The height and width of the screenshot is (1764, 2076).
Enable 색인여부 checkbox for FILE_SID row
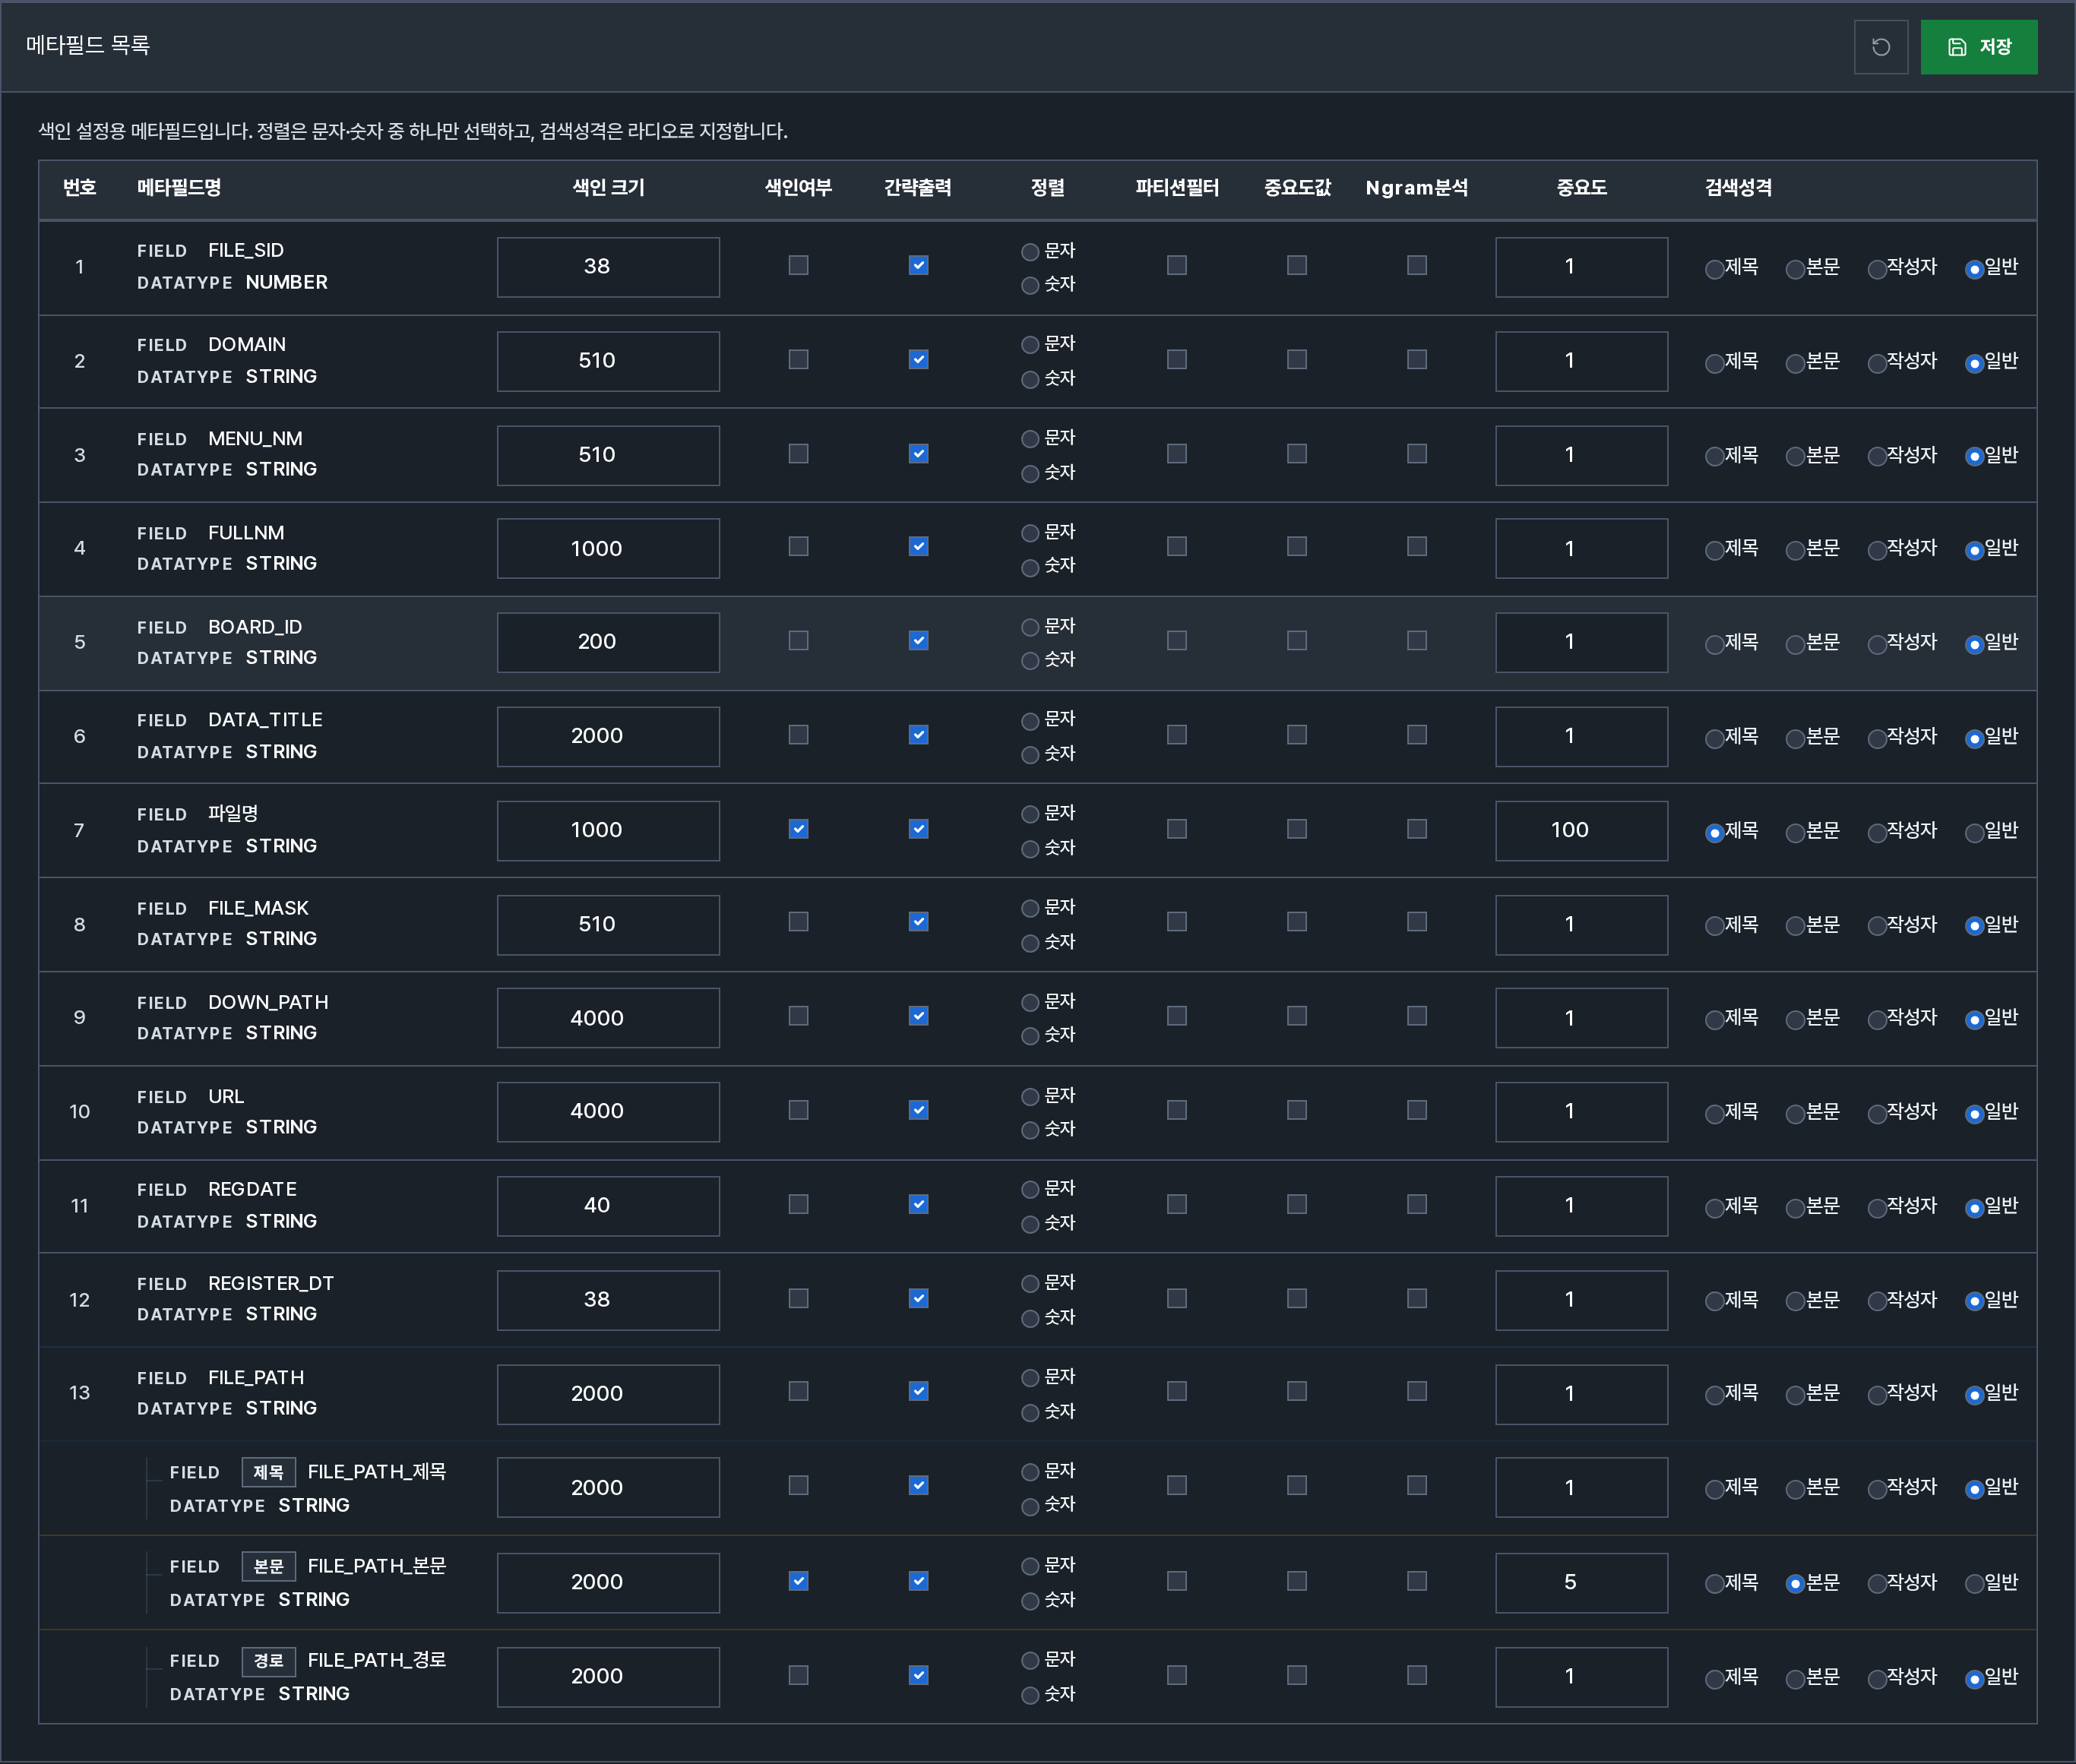pos(798,265)
